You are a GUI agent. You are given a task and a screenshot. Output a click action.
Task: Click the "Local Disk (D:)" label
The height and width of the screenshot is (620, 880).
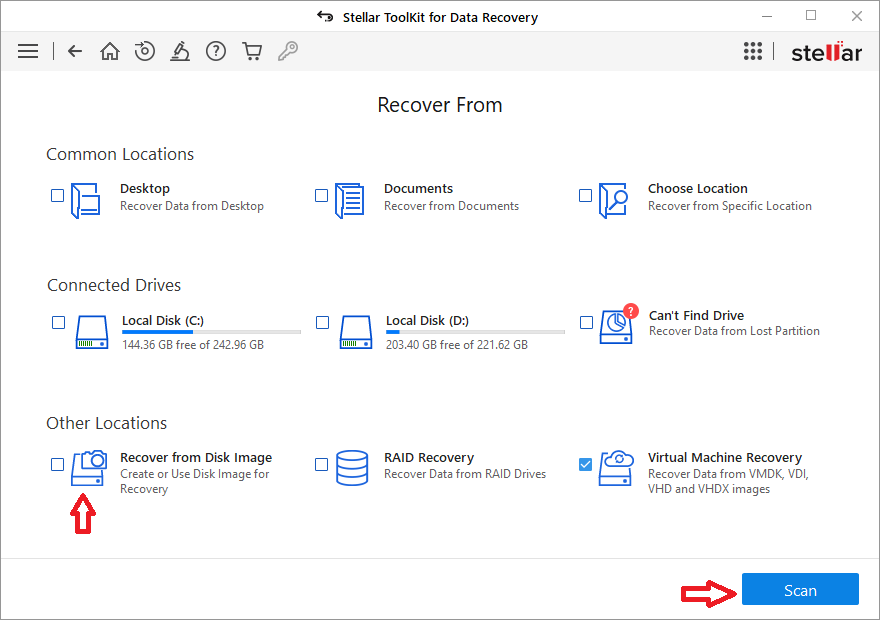[427, 320]
